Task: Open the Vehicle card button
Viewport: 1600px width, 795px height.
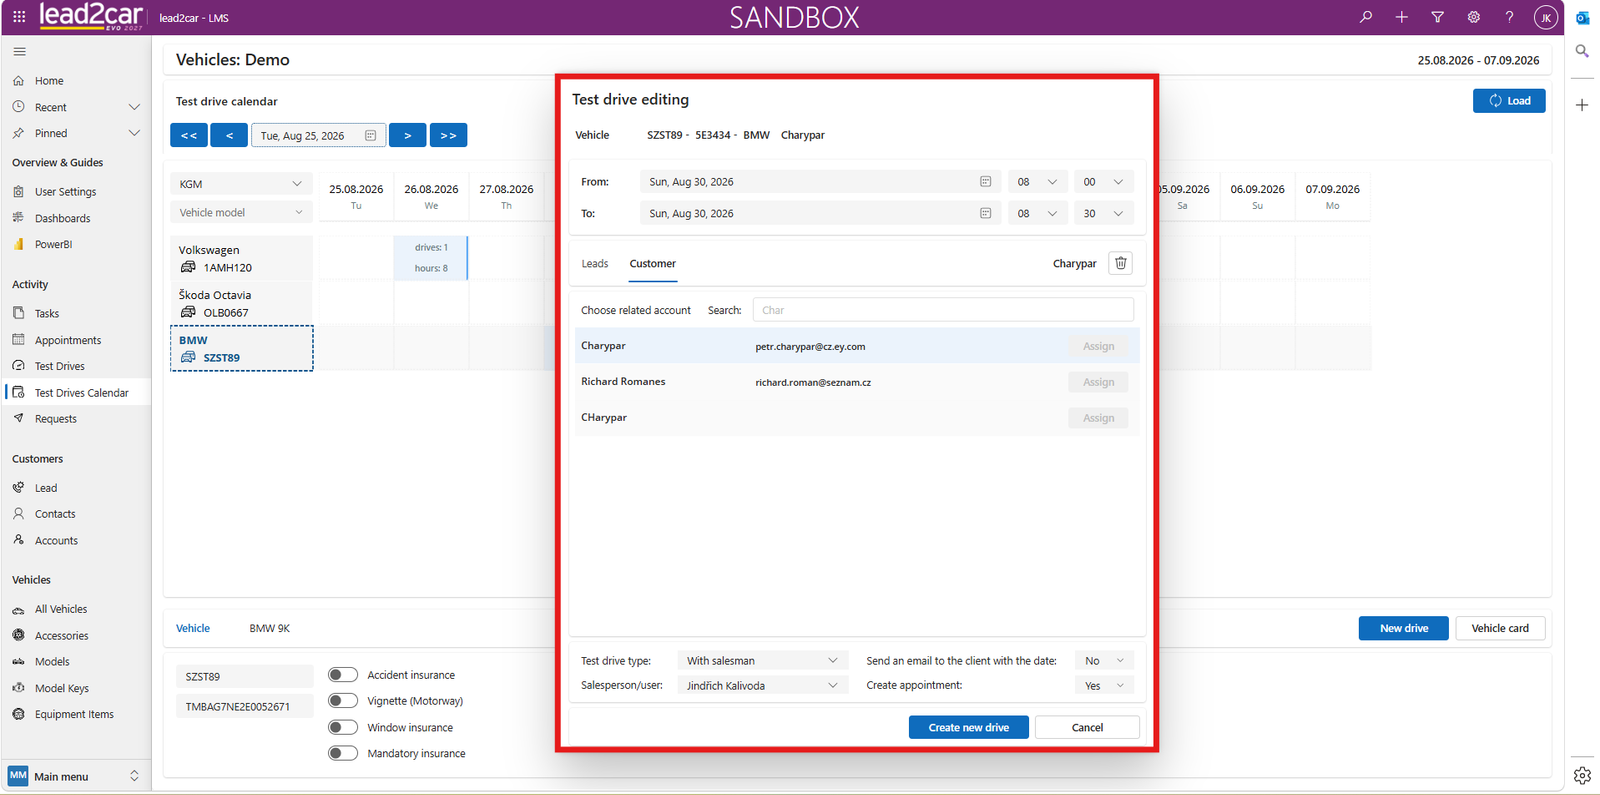Action: (x=1500, y=628)
